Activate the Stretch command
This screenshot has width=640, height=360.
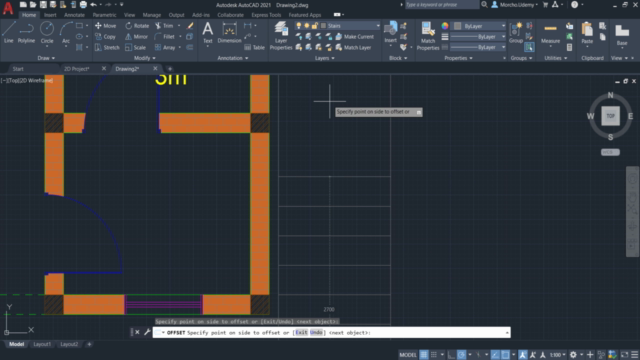[x=107, y=48]
